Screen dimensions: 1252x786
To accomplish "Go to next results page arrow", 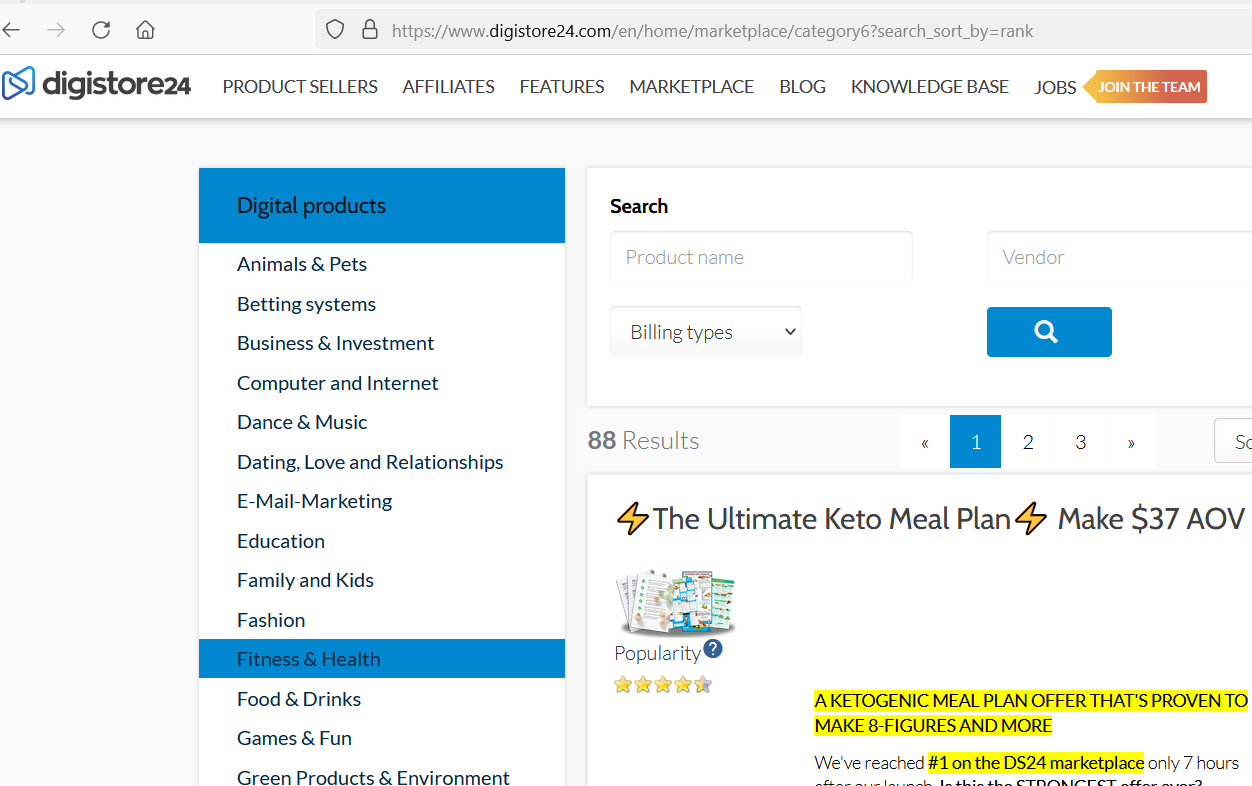I will coord(1131,442).
